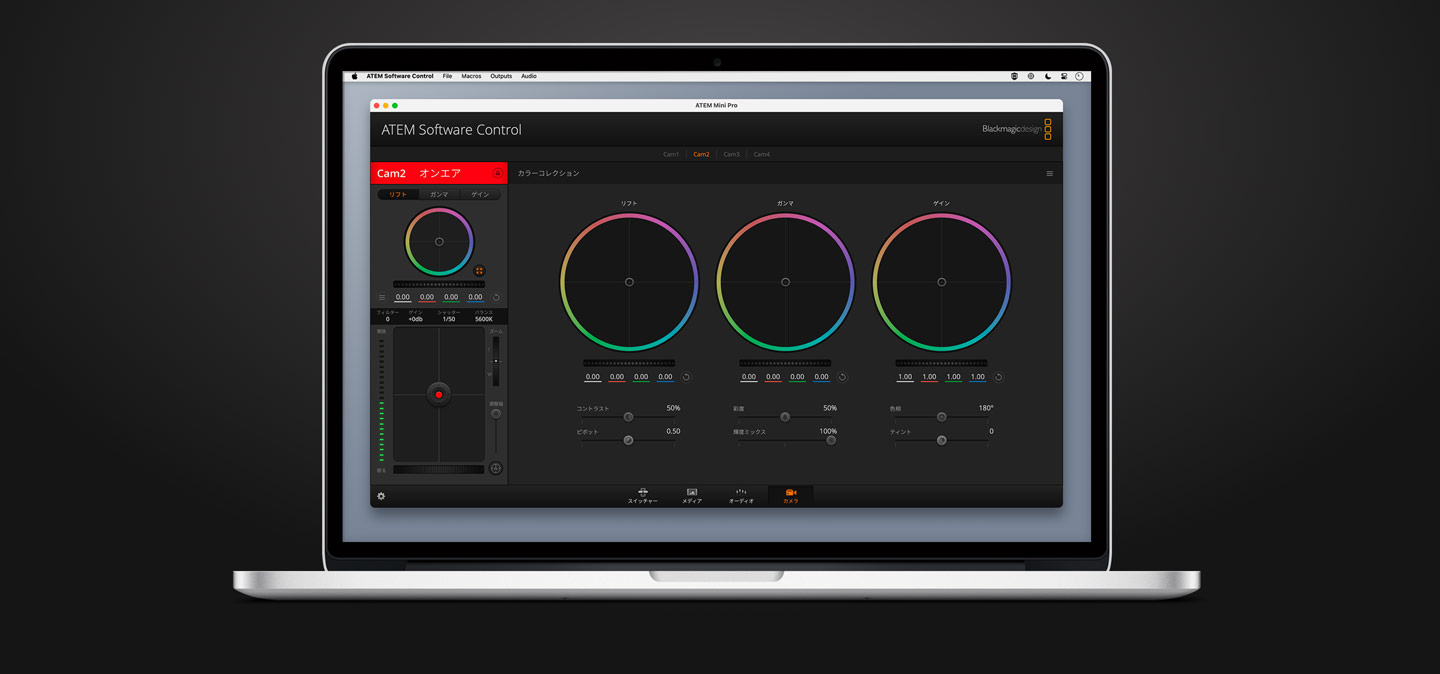Select the カメラ control panel icon
Screen dimensions: 1440x674
click(x=790, y=495)
